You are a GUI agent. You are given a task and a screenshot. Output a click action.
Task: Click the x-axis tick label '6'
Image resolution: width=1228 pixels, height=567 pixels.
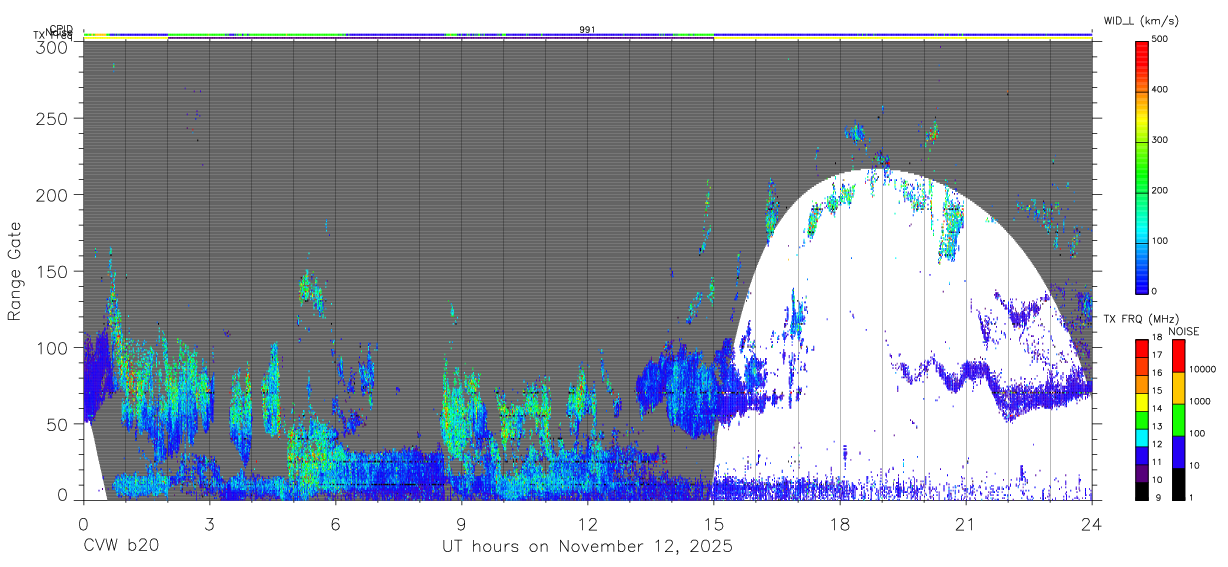[x=336, y=523]
